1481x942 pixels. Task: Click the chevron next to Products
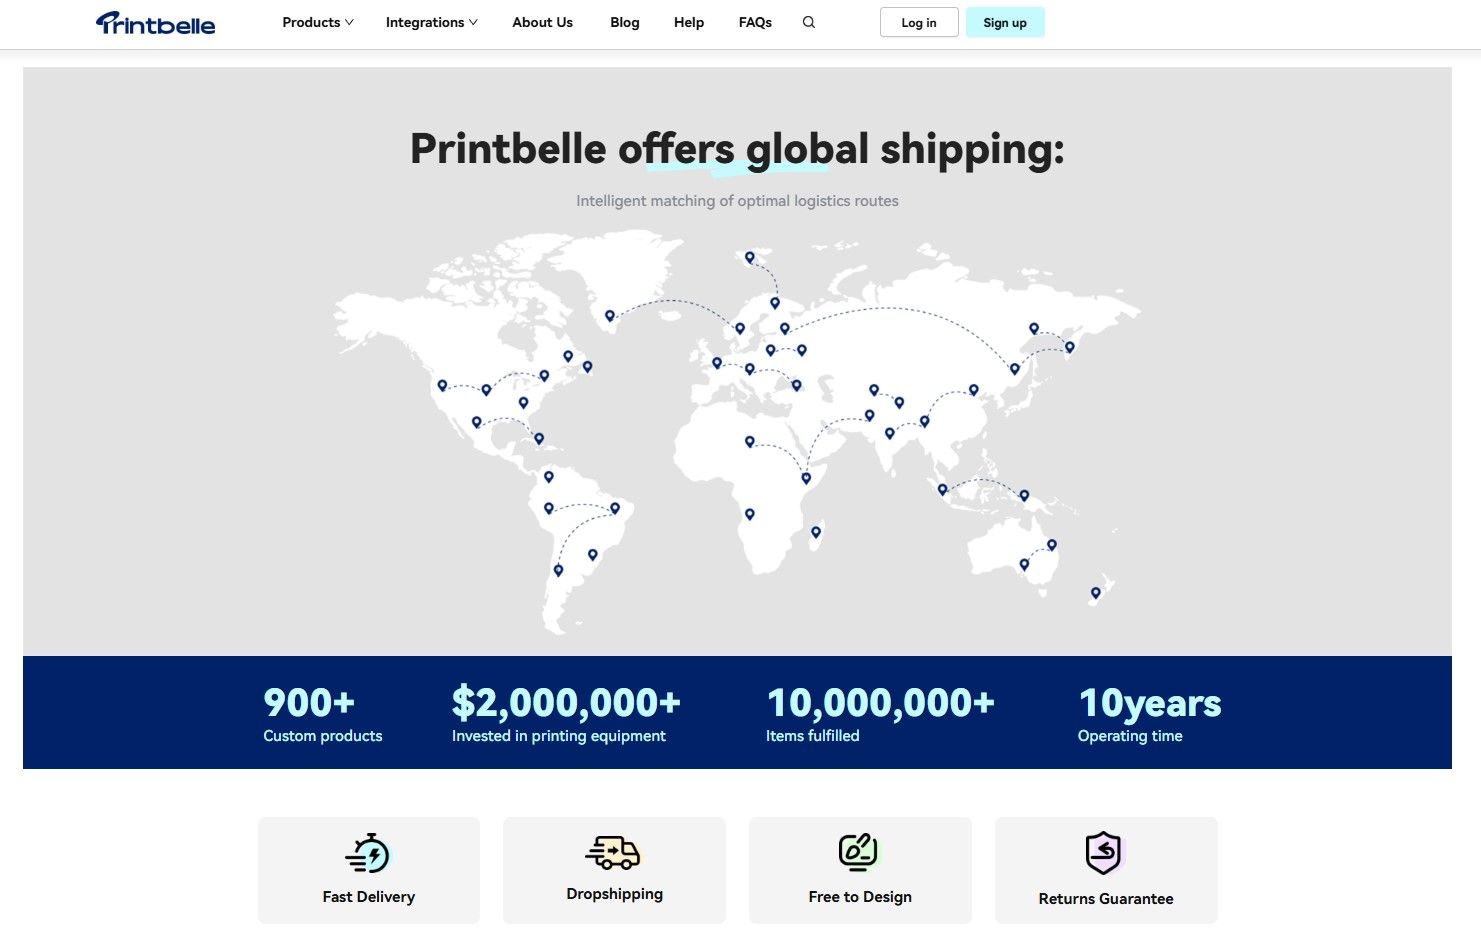coord(349,22)
